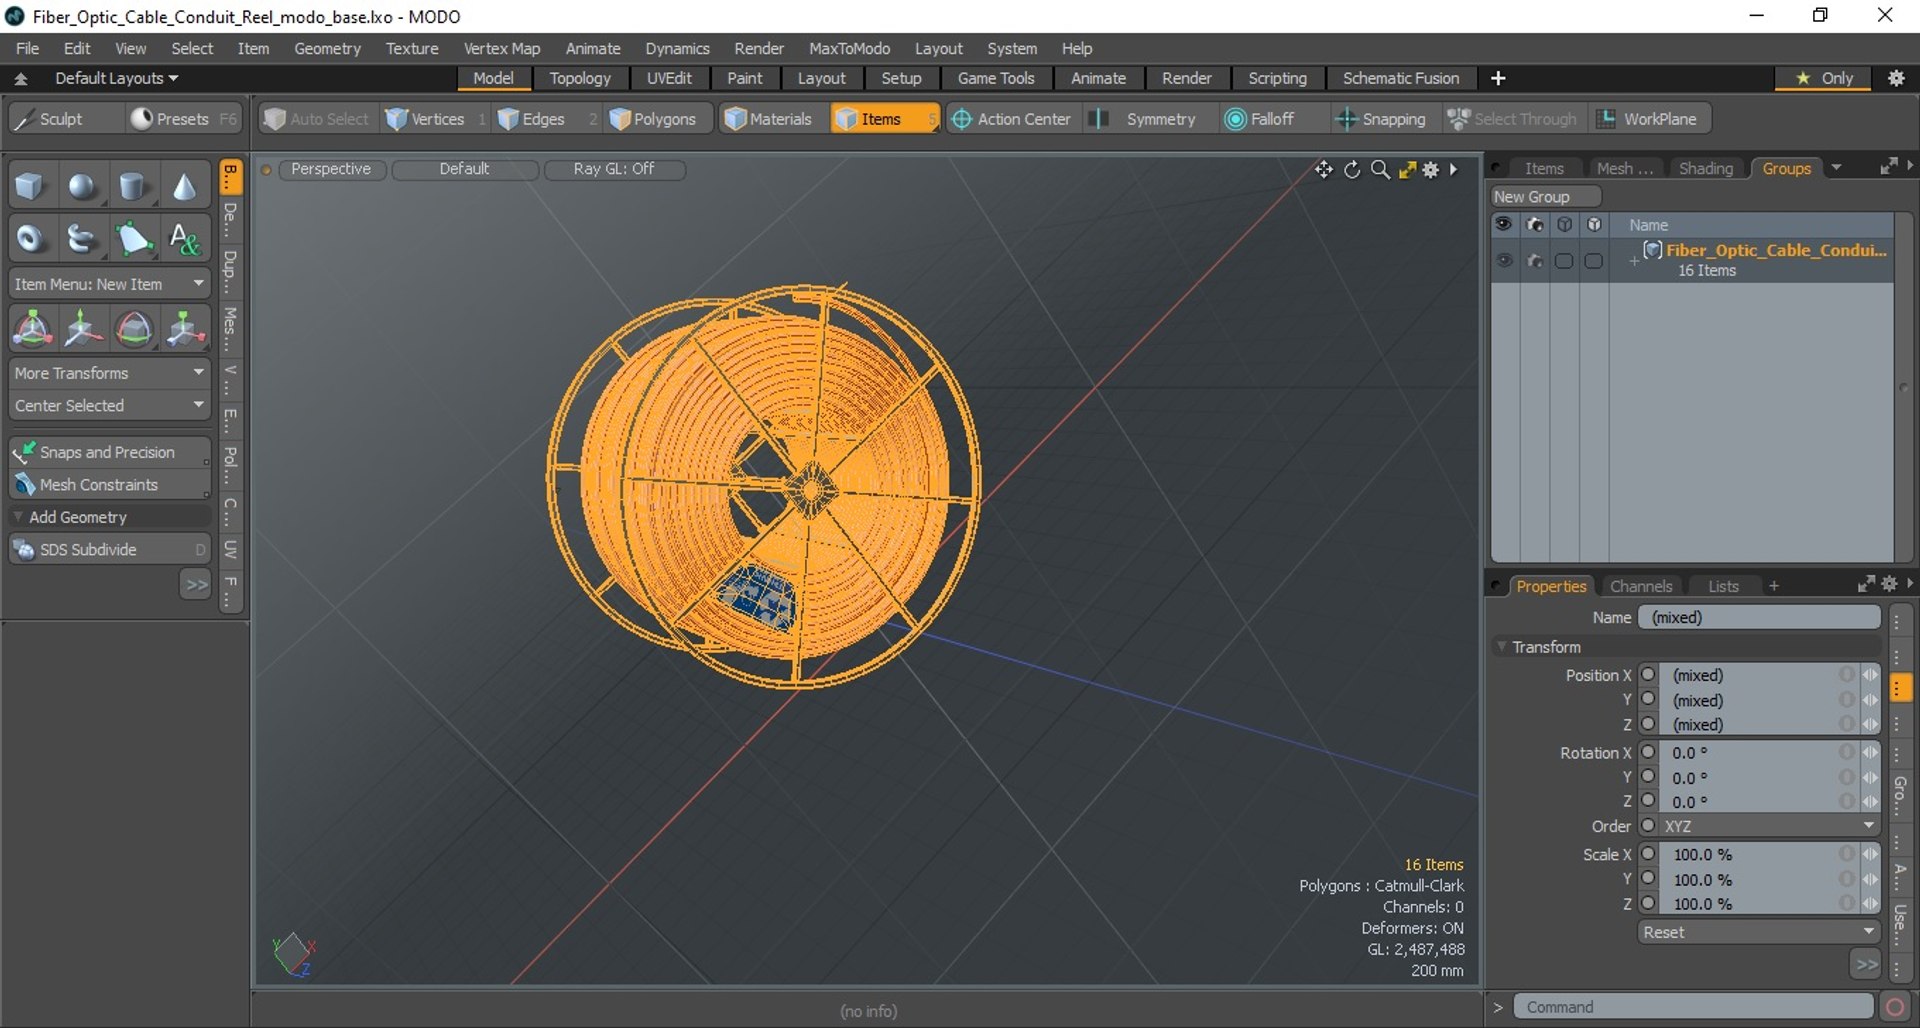Expand the Fiber_Optic_Cable group tree item
Image resolution: width=1920 pixels, height=1028 pixels.
pyautogui.click(x=1634, y=261)
